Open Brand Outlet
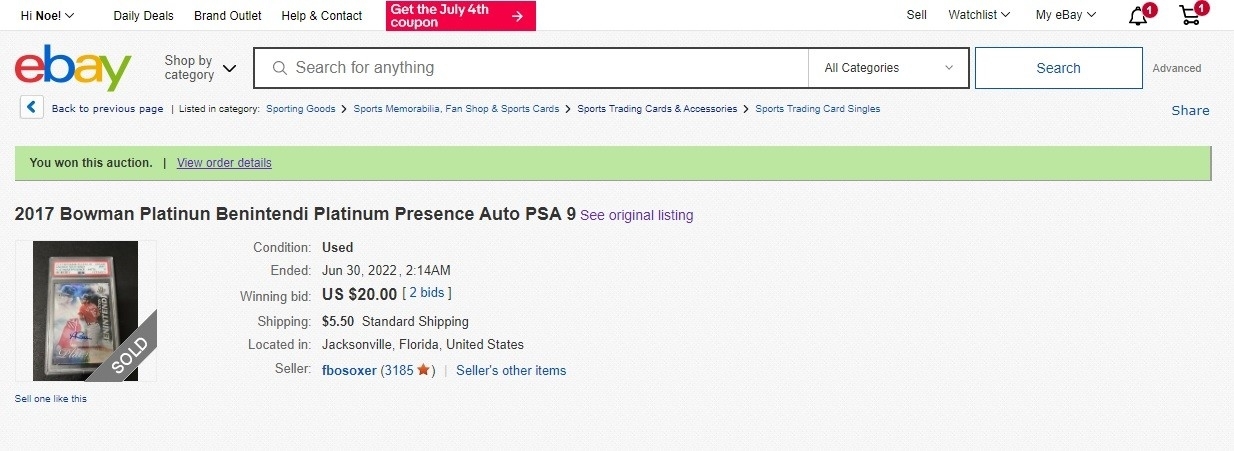This screenshot has height=451, width=1234. (228, 15)
